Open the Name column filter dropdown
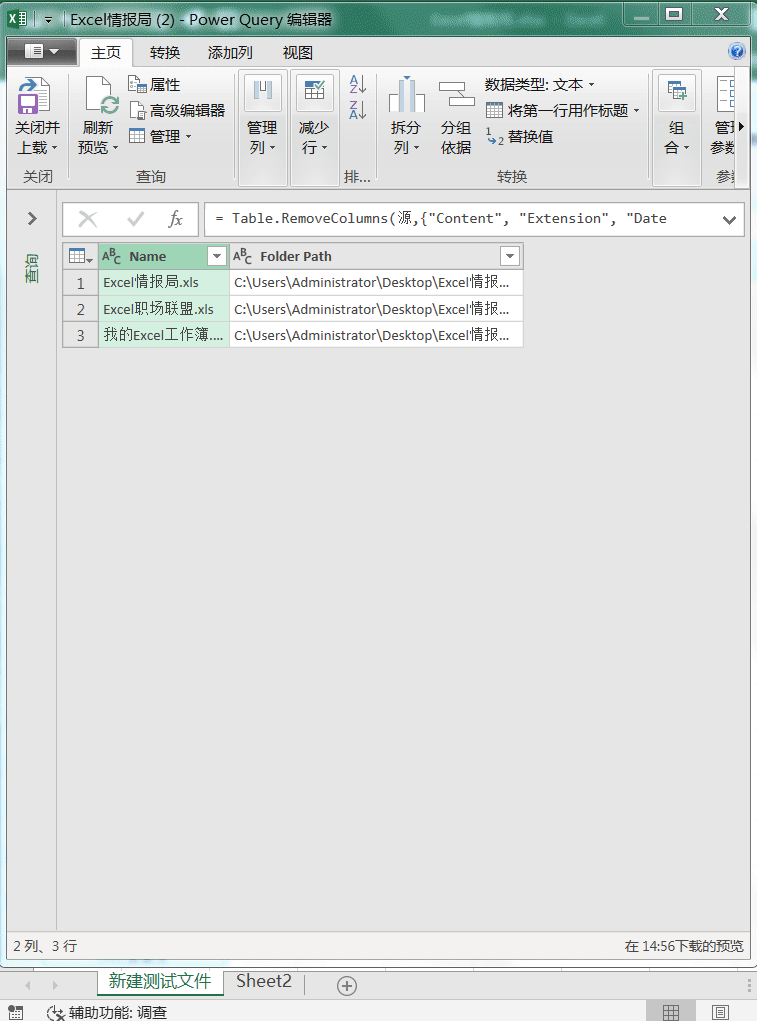Image resolution: width=757 pixels, height=1021 pixels. (x=217, y=257)
